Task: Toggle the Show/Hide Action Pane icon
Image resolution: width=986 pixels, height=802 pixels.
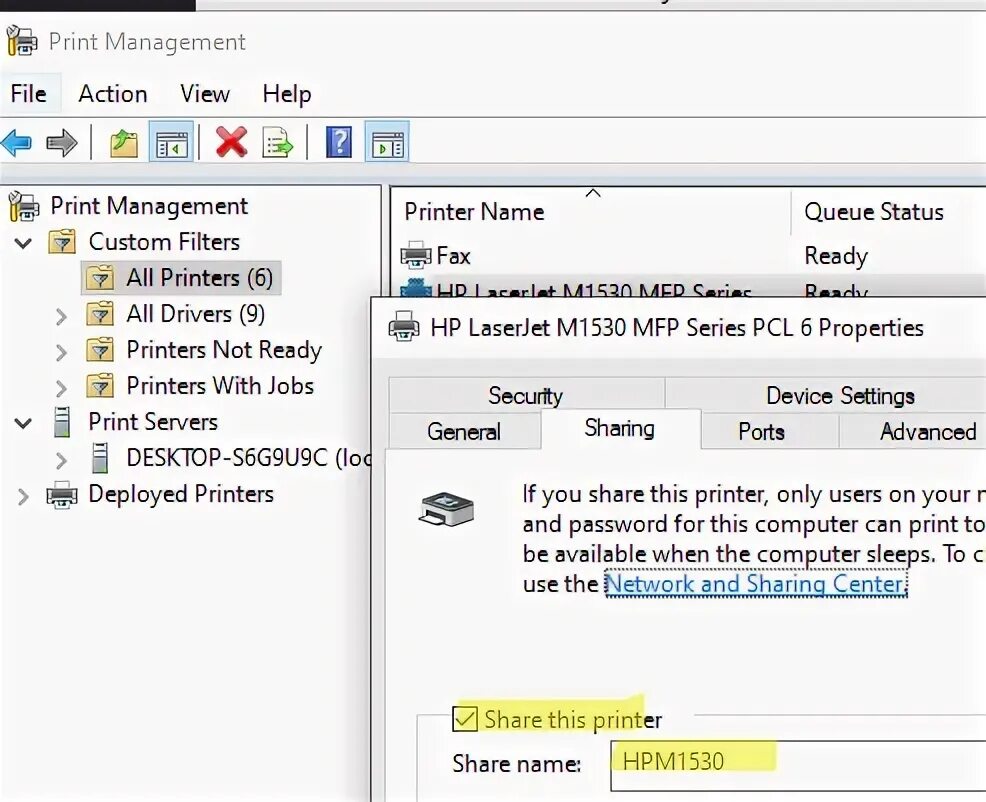Action: click(387, 143)
